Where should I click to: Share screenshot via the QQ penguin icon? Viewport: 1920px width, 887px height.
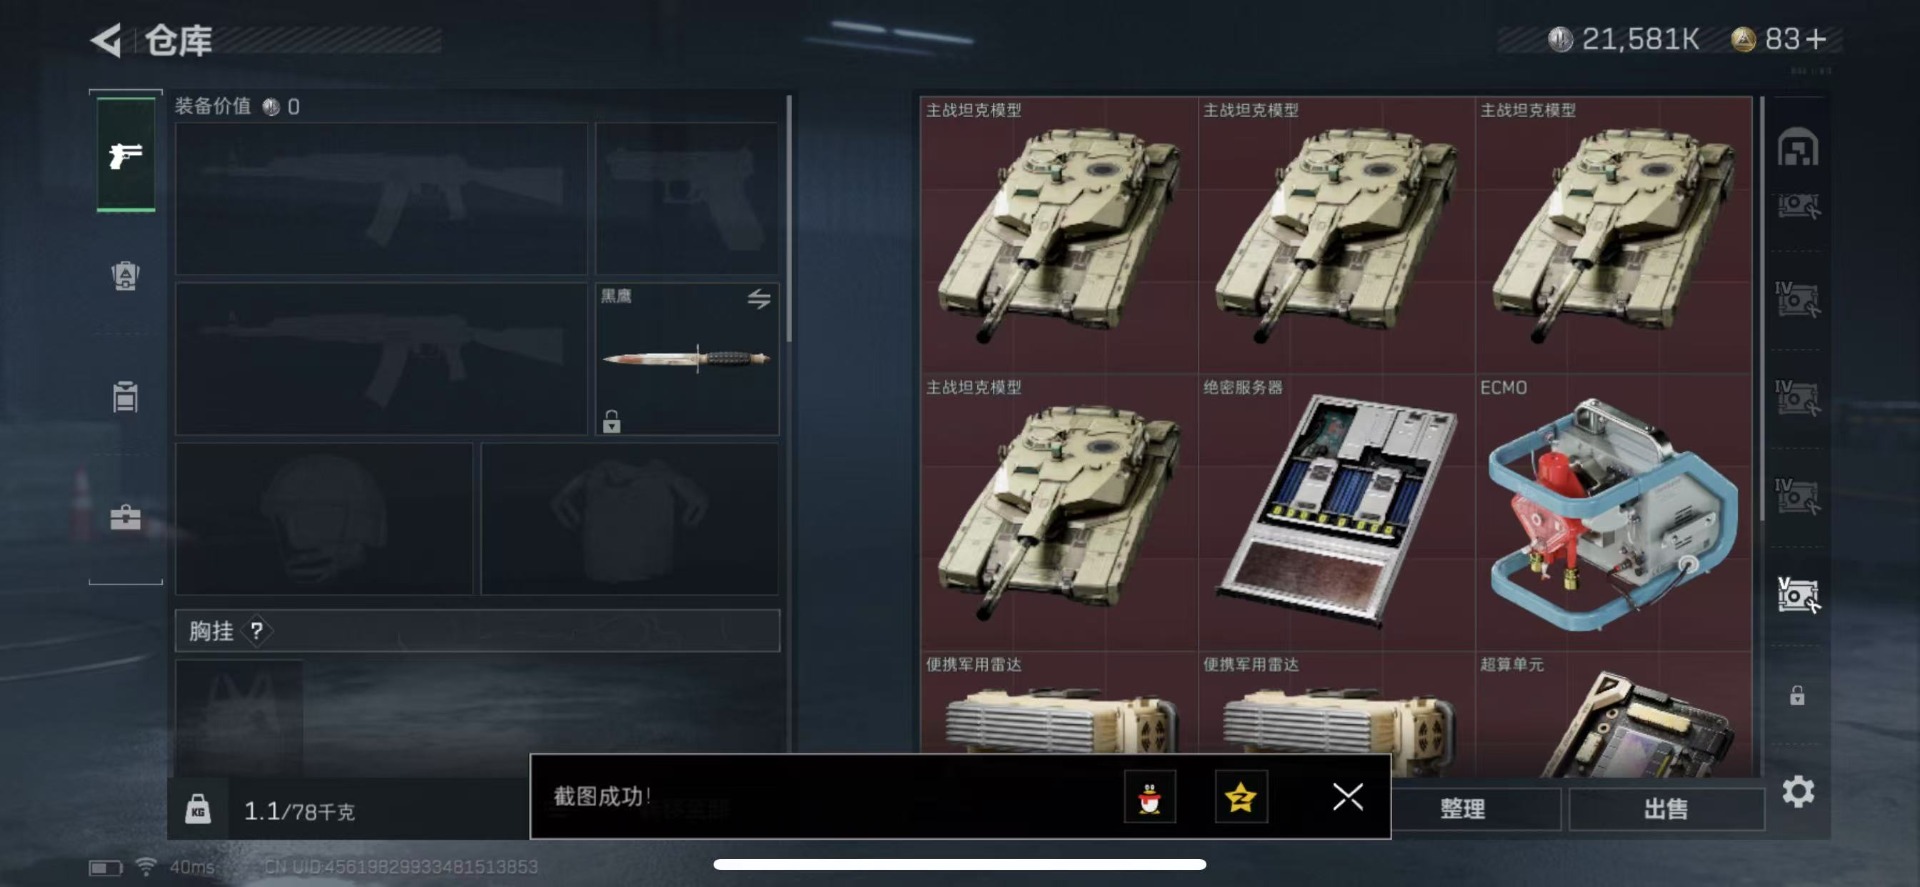(x=1150, y=797)
